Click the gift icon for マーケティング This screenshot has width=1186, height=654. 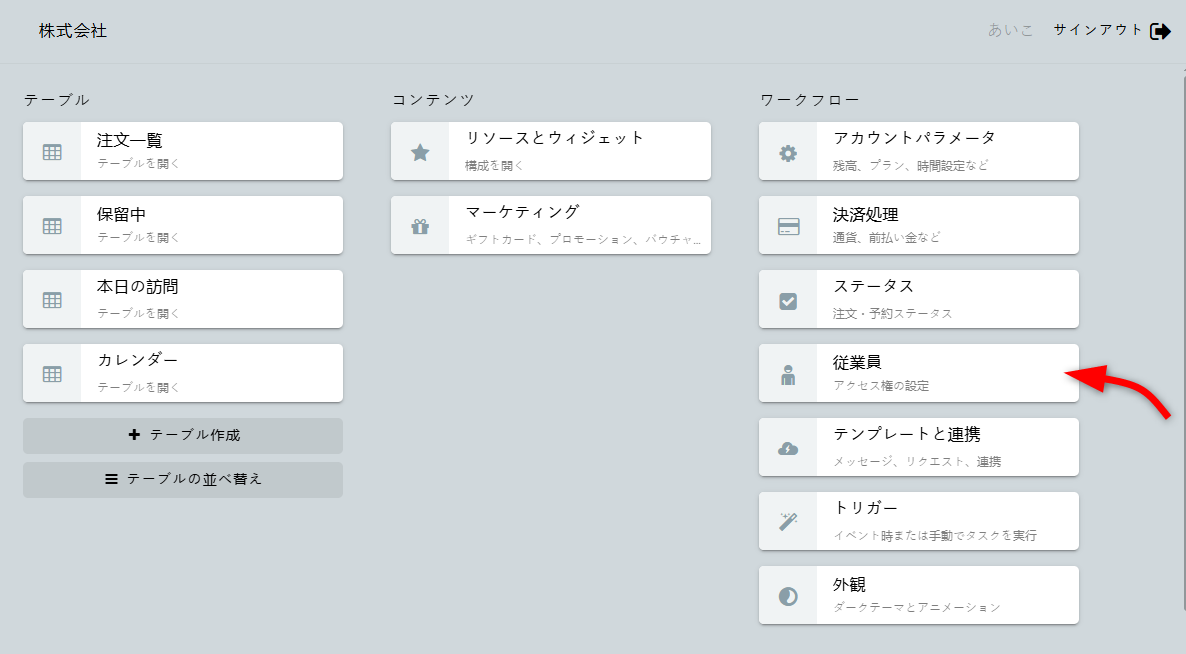(420, 226)
